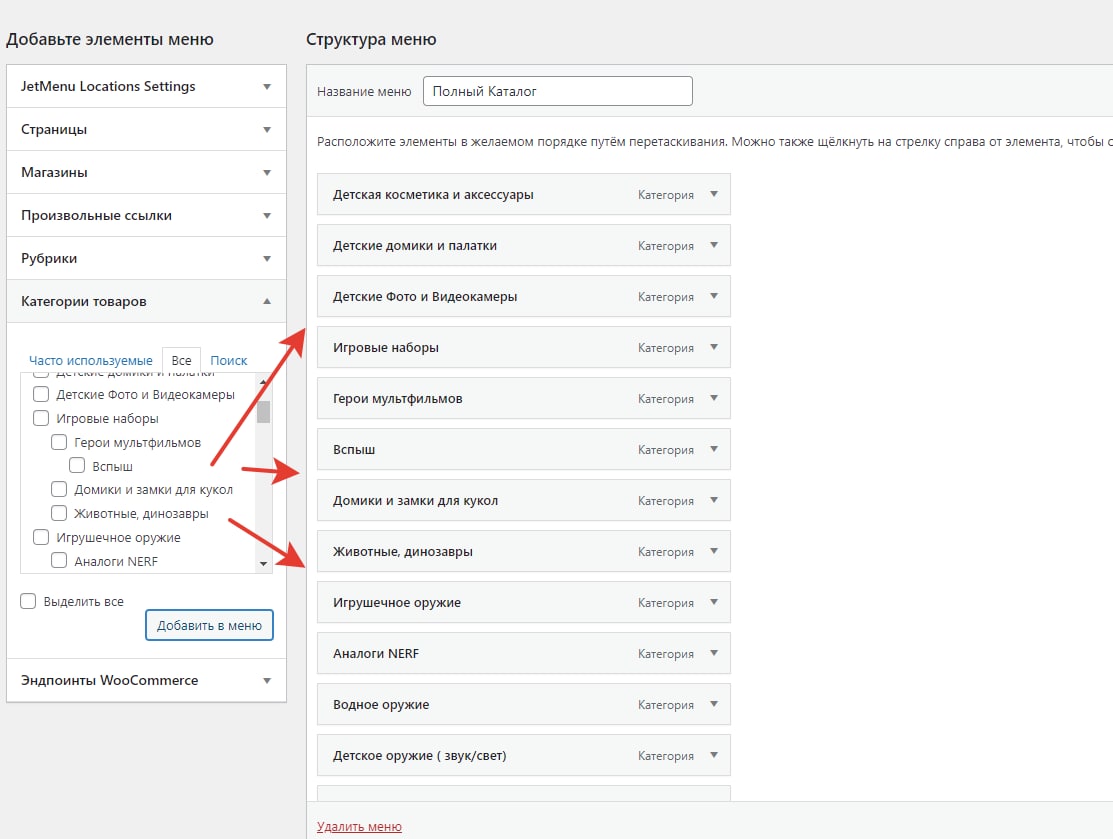Select the Вспыш menu item title

354,450
